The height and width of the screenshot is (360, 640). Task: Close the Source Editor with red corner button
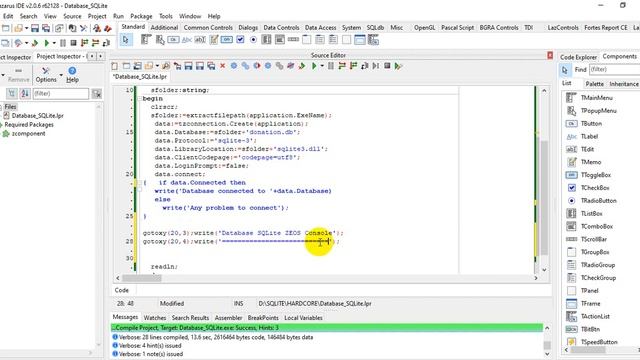pos(550,55)
